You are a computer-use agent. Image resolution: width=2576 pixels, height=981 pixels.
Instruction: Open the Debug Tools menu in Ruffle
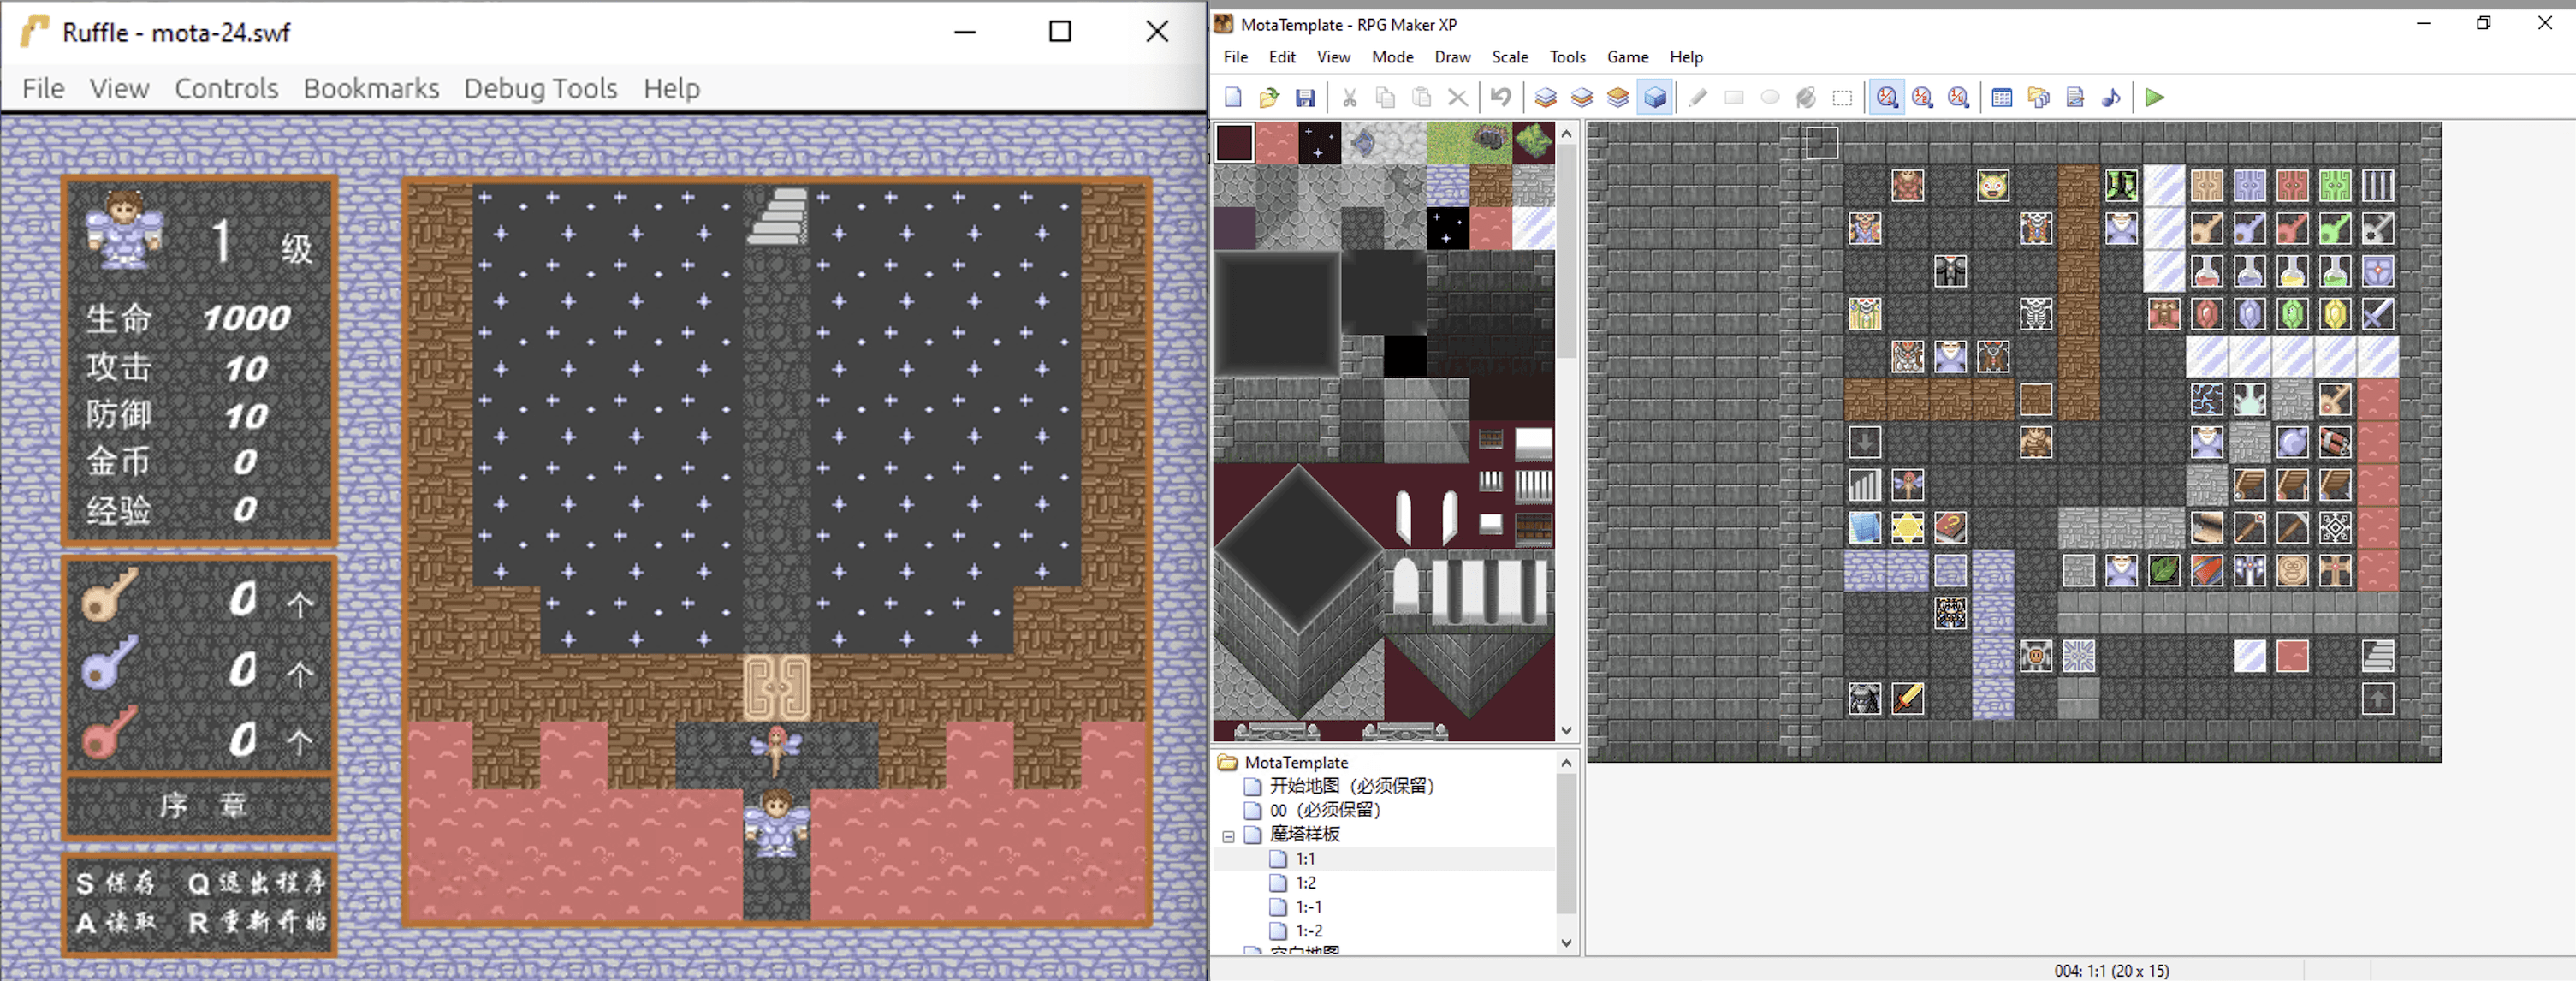pos(540,88)
